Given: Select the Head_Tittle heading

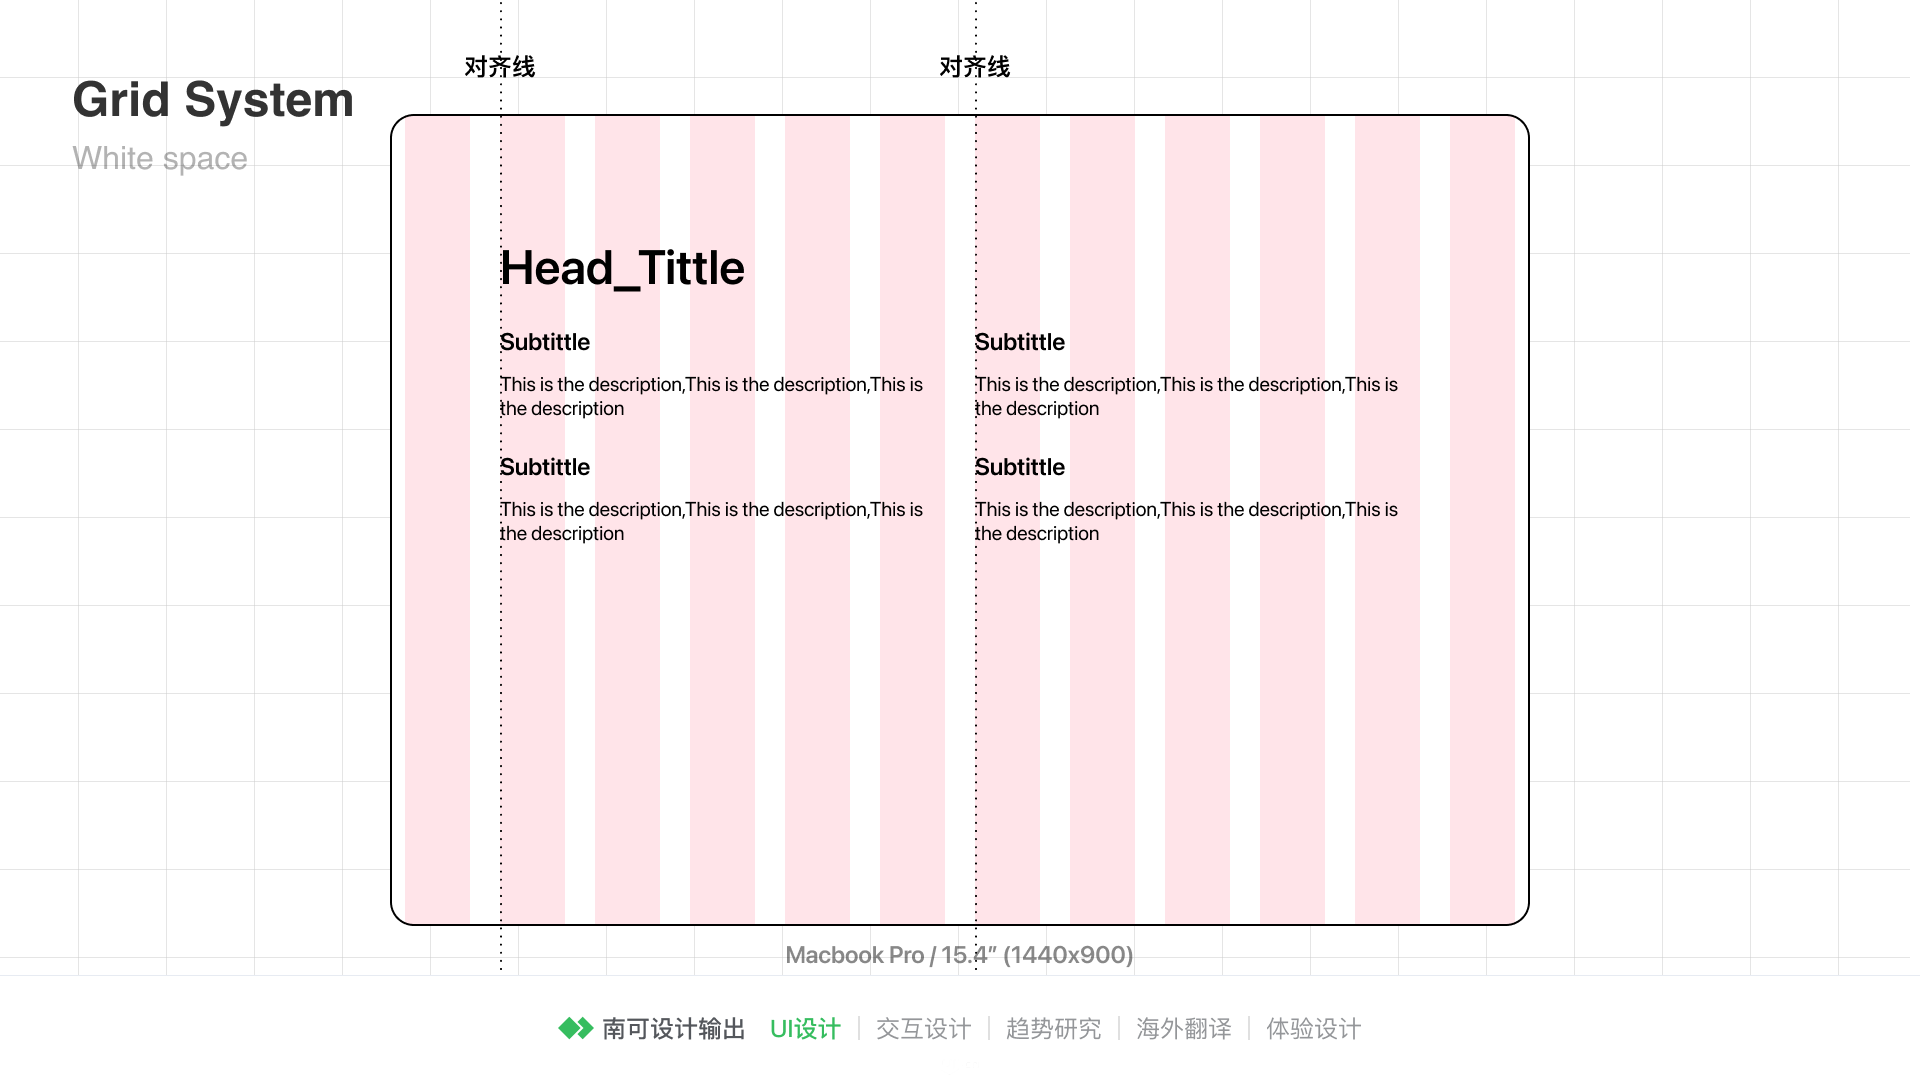Looking at the screenshot, I should [622, 268].
